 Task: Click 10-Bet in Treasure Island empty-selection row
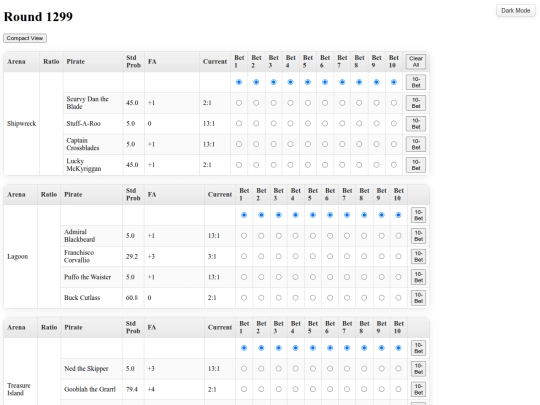point(418,348)
